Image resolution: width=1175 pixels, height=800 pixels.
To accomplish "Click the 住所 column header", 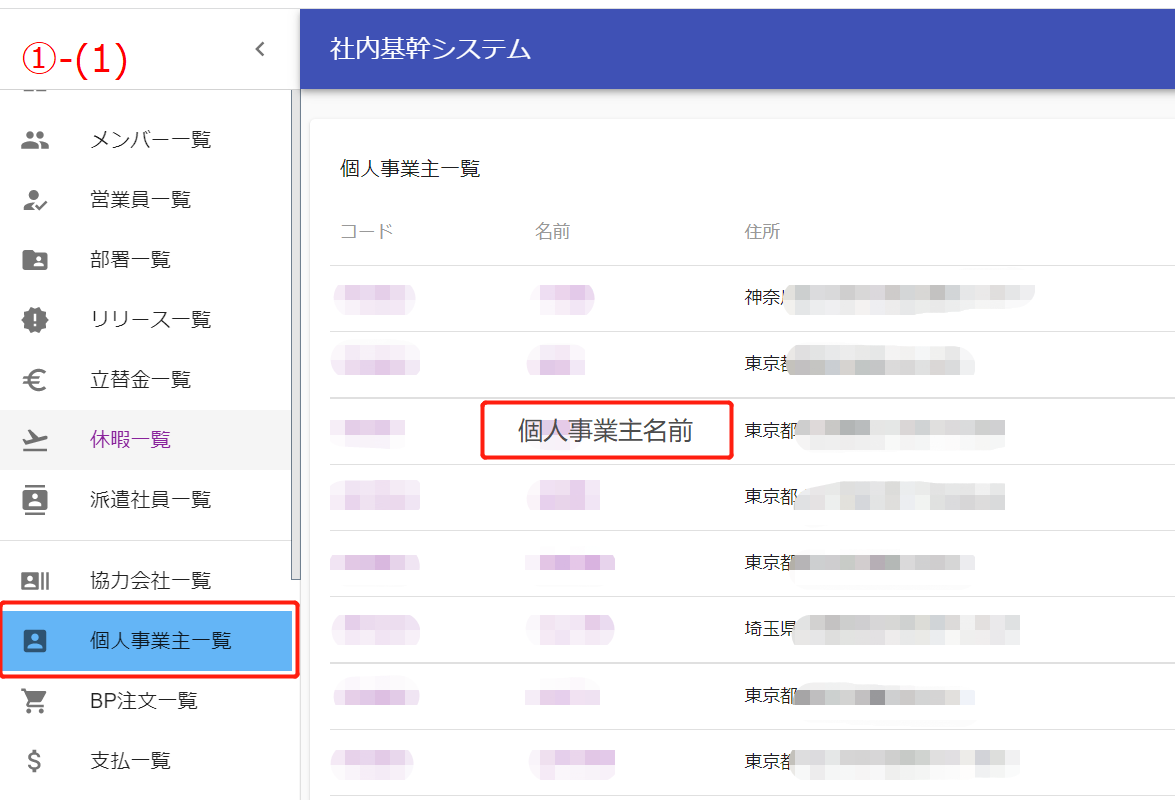I will [762, 232].
